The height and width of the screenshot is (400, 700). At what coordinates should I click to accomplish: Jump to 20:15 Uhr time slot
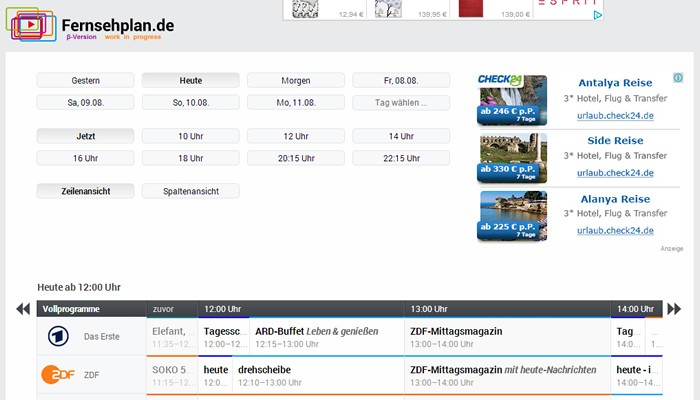click(296, 158)
